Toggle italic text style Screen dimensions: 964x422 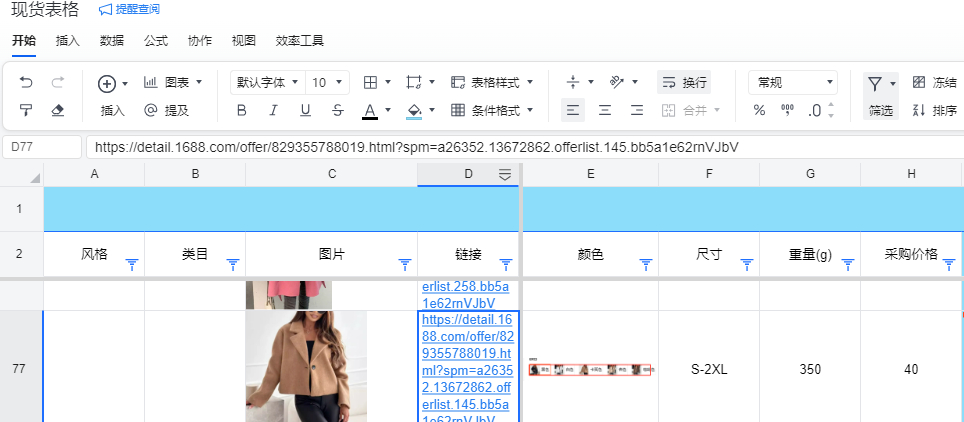pyautogui.click(x=273, y=110)
